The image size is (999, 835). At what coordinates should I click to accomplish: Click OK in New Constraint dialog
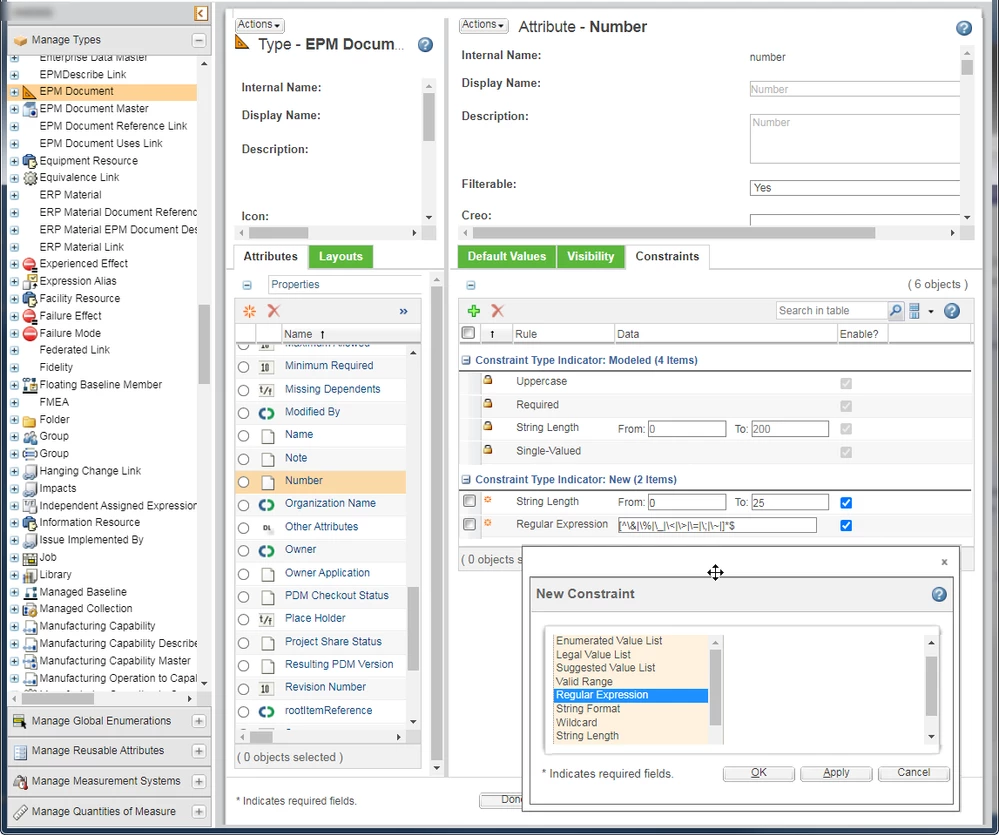tap(758, 773)
